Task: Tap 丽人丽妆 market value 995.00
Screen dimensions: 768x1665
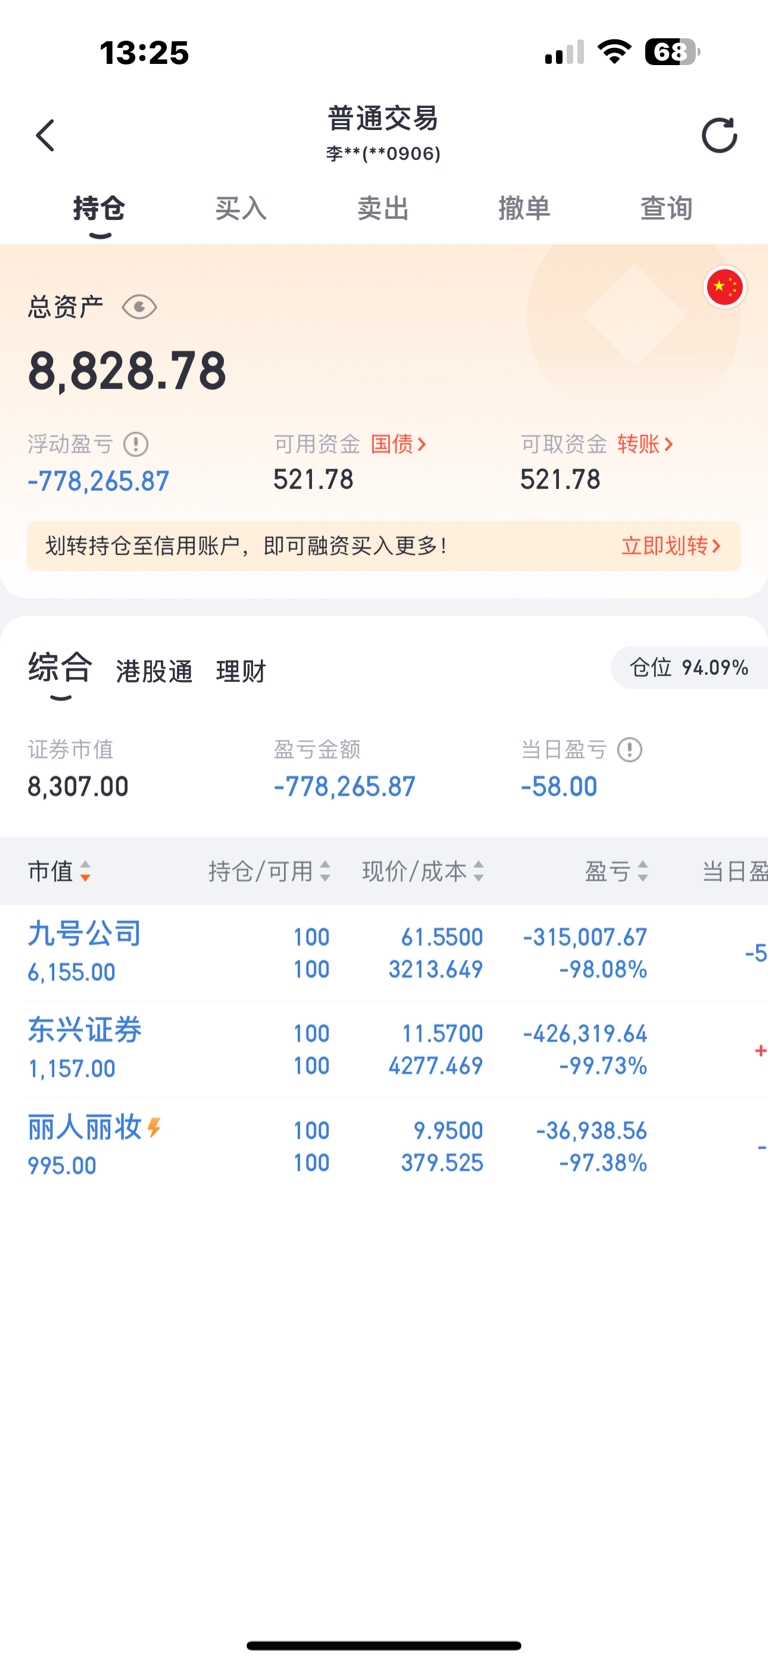Action: coord(62,1165)
